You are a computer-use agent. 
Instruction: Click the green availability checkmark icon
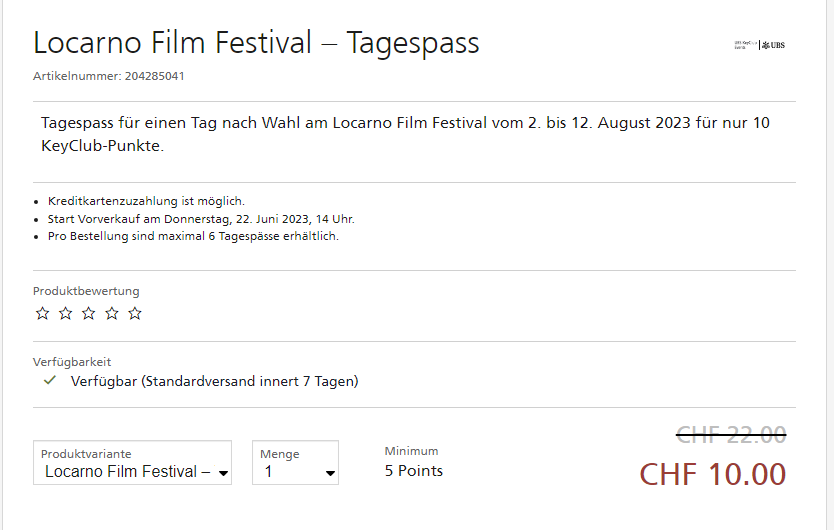pos(49,381)
